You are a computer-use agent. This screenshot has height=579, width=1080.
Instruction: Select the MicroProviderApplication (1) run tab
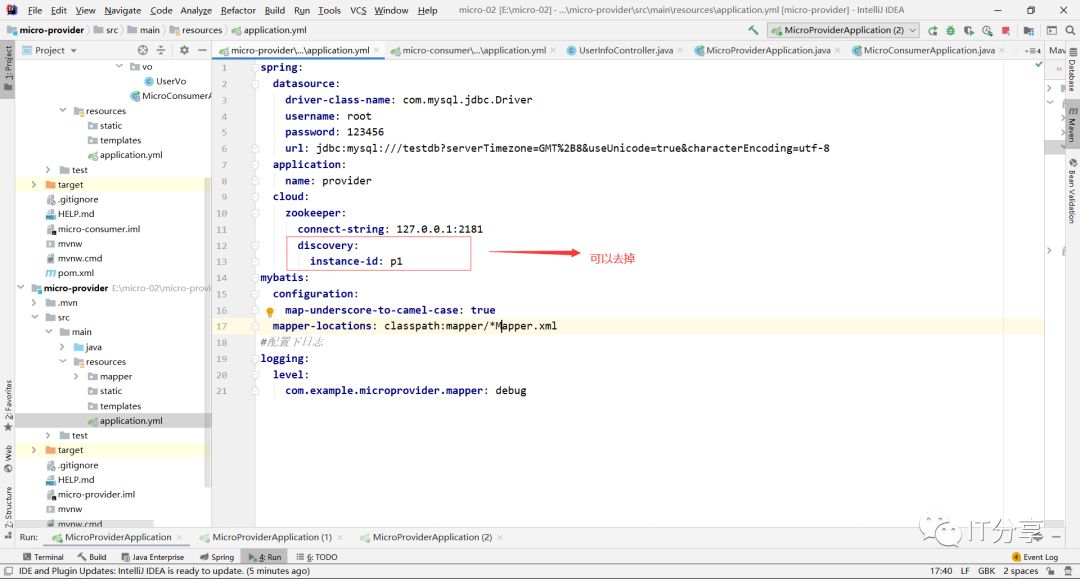(271, 537)
